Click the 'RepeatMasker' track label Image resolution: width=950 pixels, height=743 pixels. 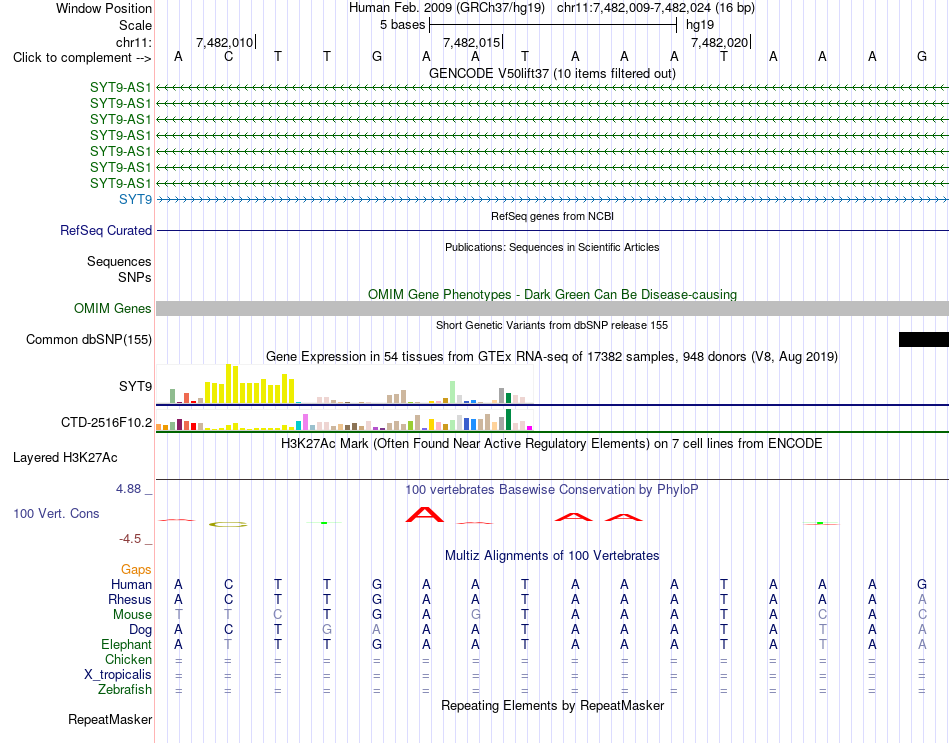(x=110, y=719)
